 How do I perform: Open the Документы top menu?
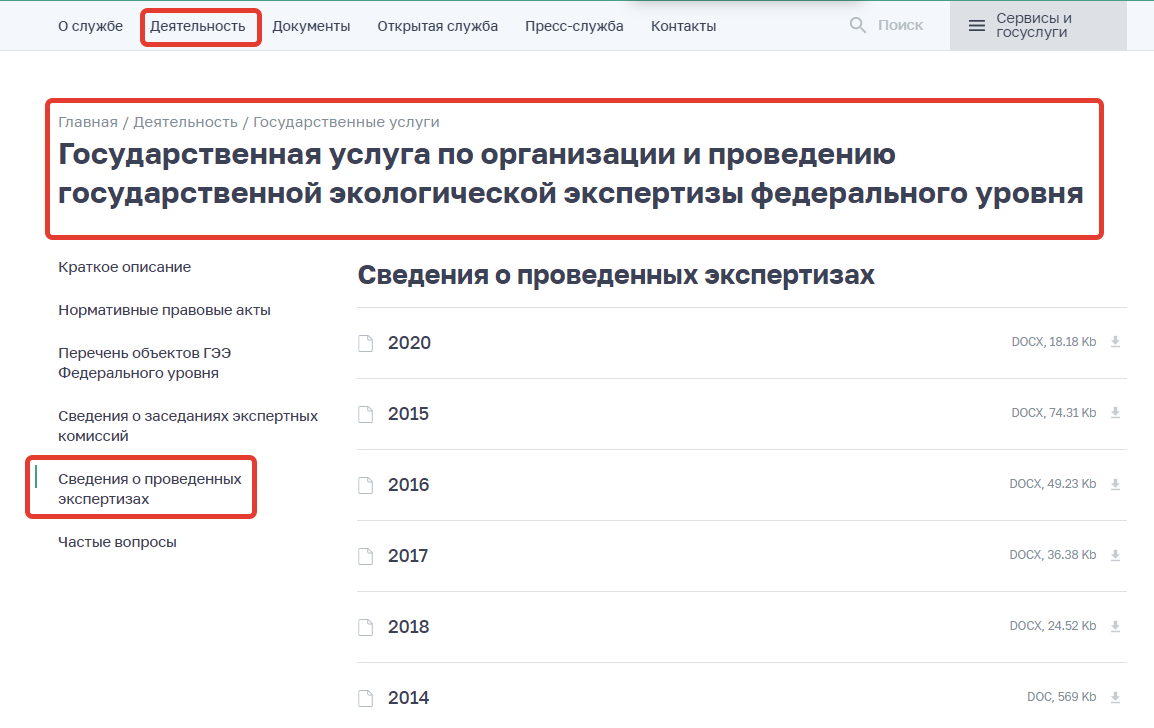click(x=311, y=26)
